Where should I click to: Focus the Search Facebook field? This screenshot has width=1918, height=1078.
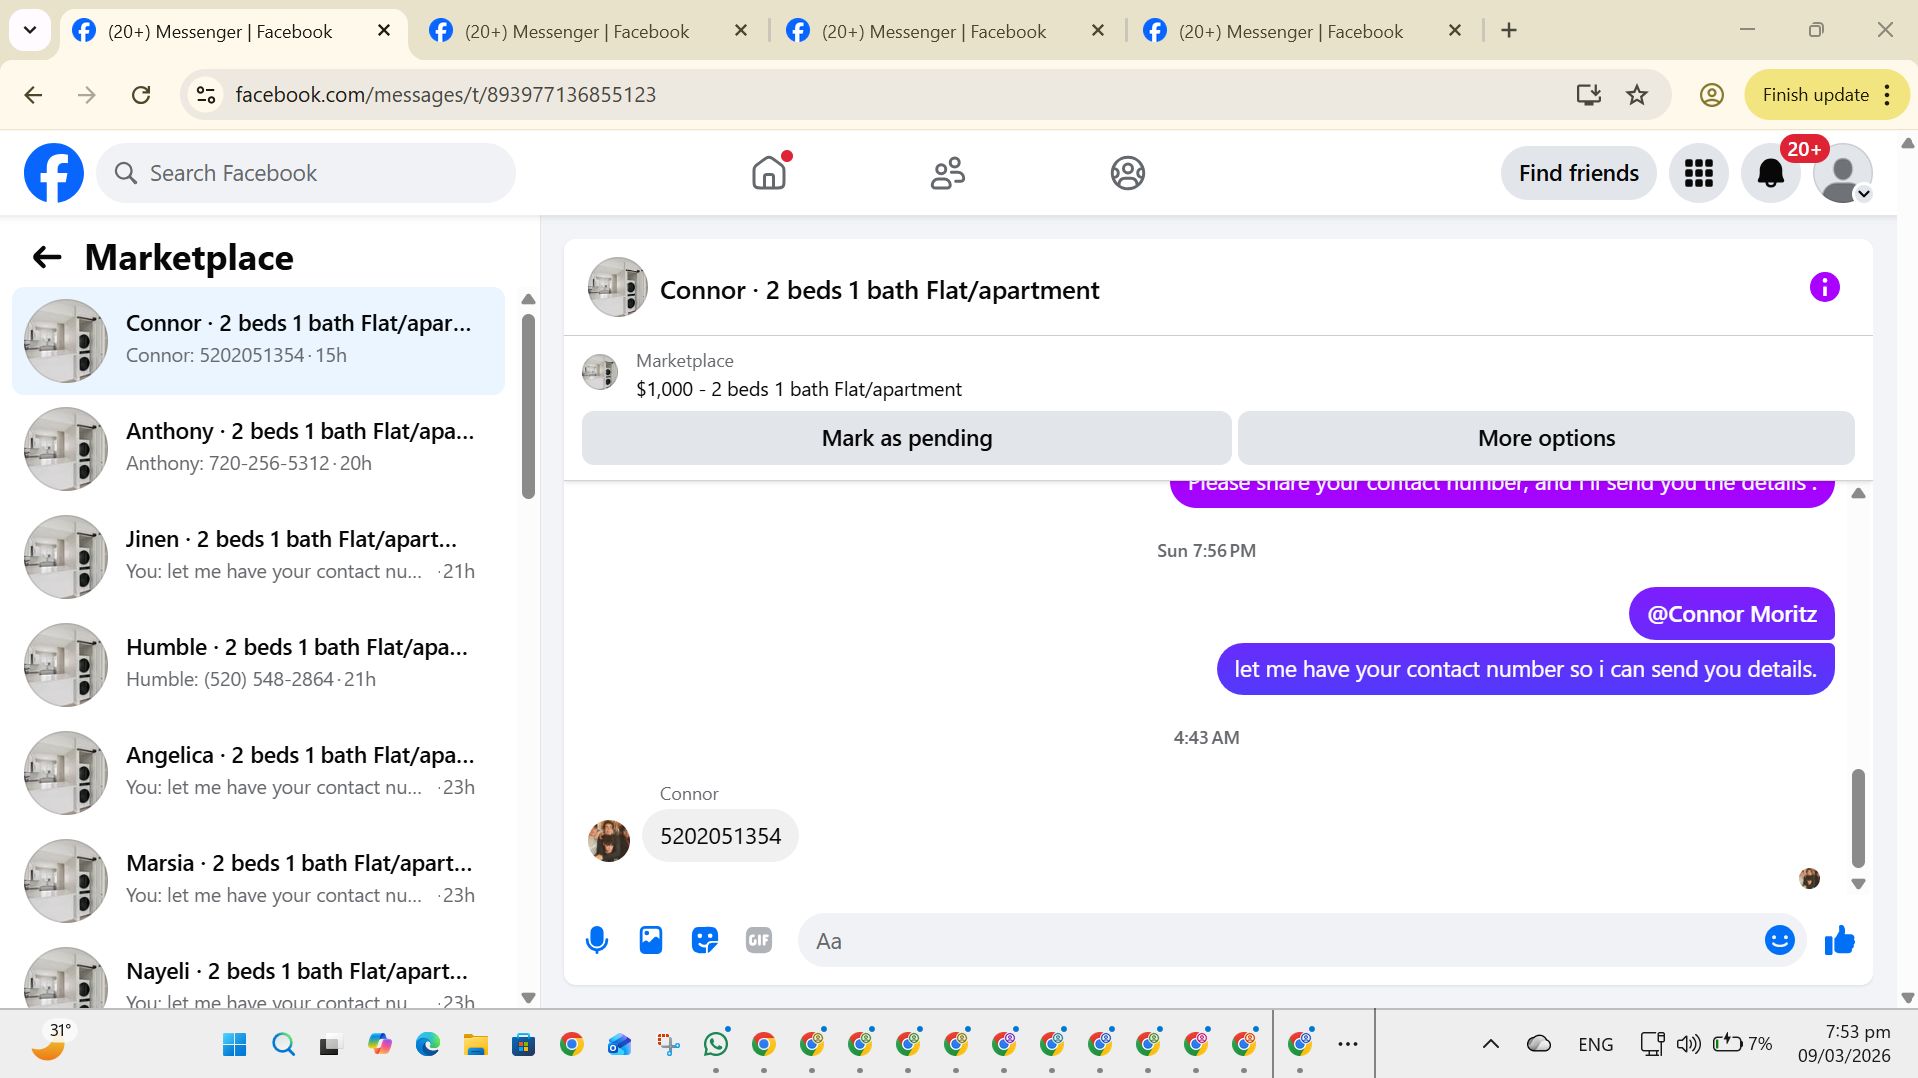pos(306,173)
